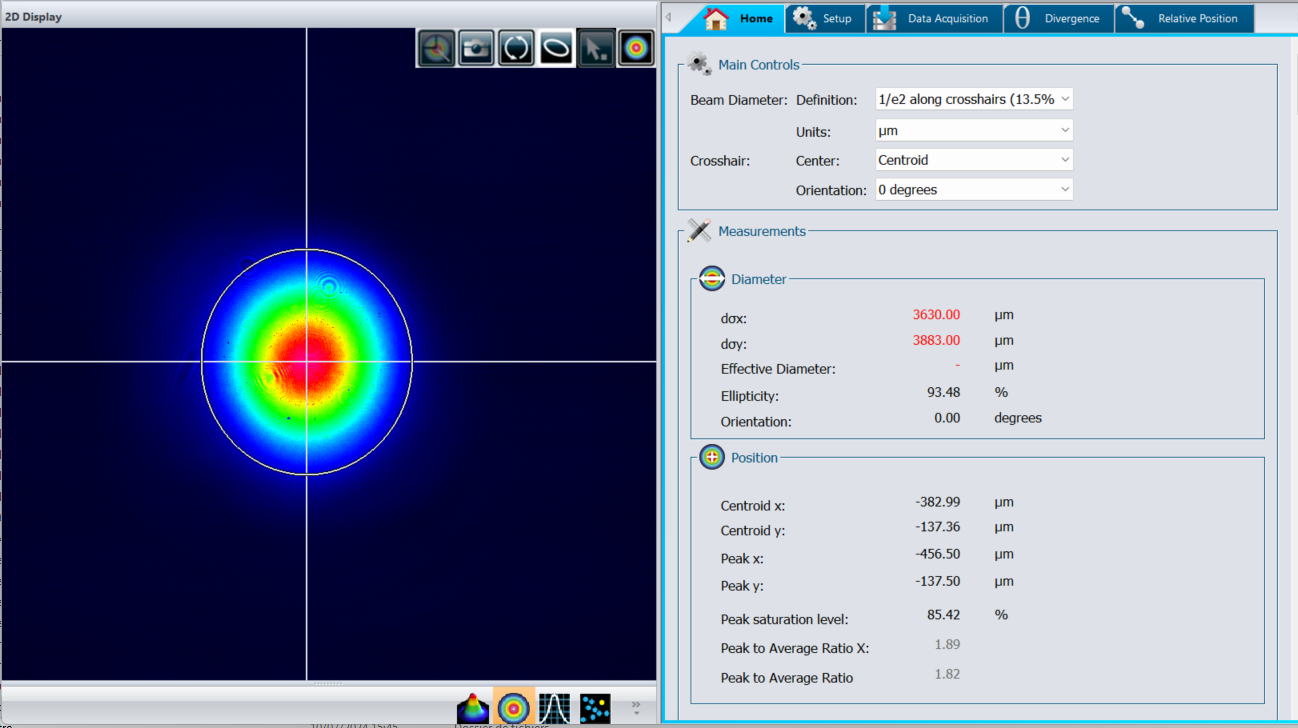The width and height of the screenshot is (1298, 728).
Task: Switch to the 3D display view
Action: (x=473, y=708)
